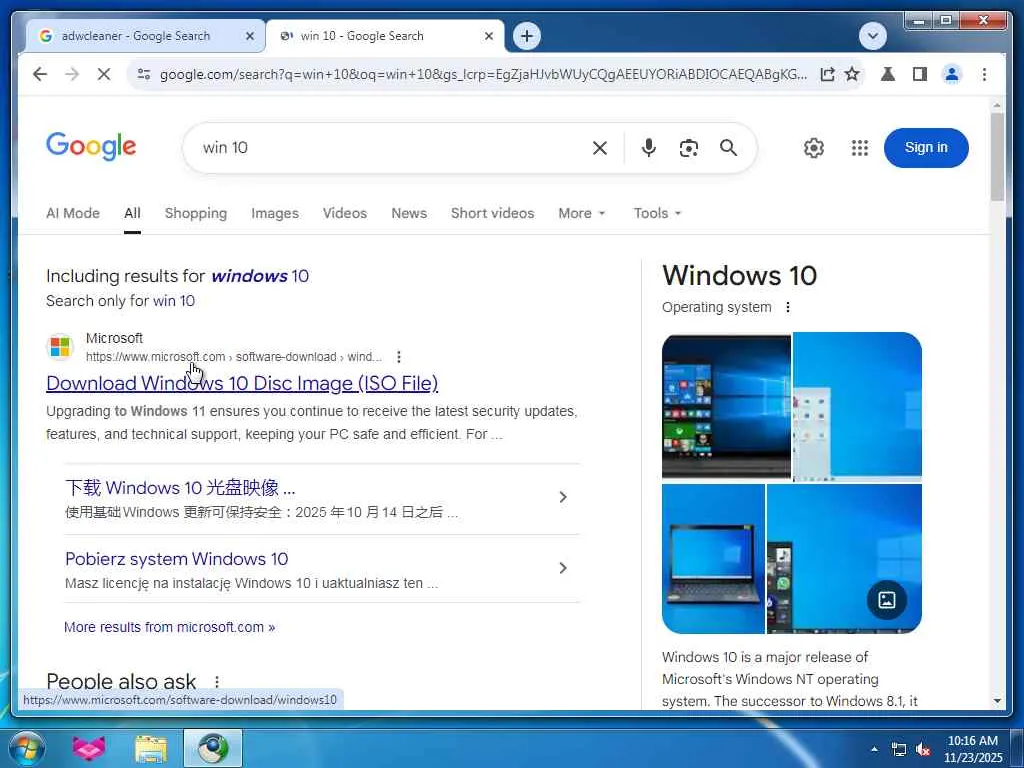This screenshot has height=768, width=1024.
Task: View site information icon in address bar
Action: [144, 74]
